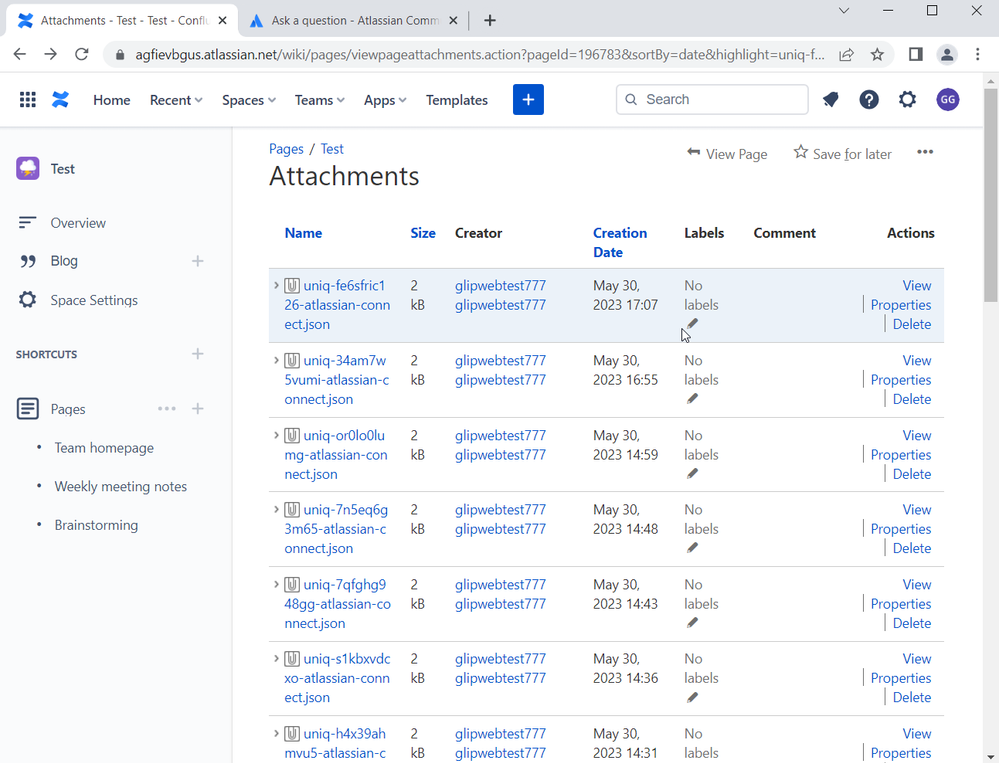
Task: Close the Attachments browser tab
Action: [x=222, y=20]
